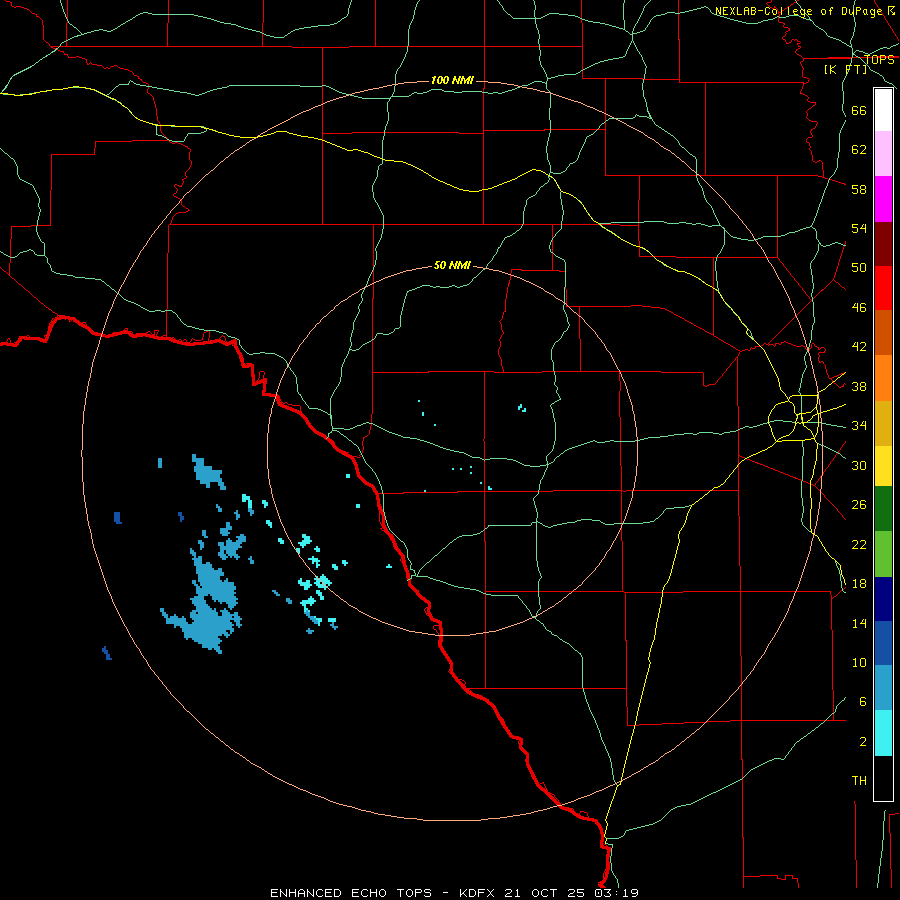Select the light pink legend swatch
Viewport: 900px width, 900px height.
tap(883, 153)
